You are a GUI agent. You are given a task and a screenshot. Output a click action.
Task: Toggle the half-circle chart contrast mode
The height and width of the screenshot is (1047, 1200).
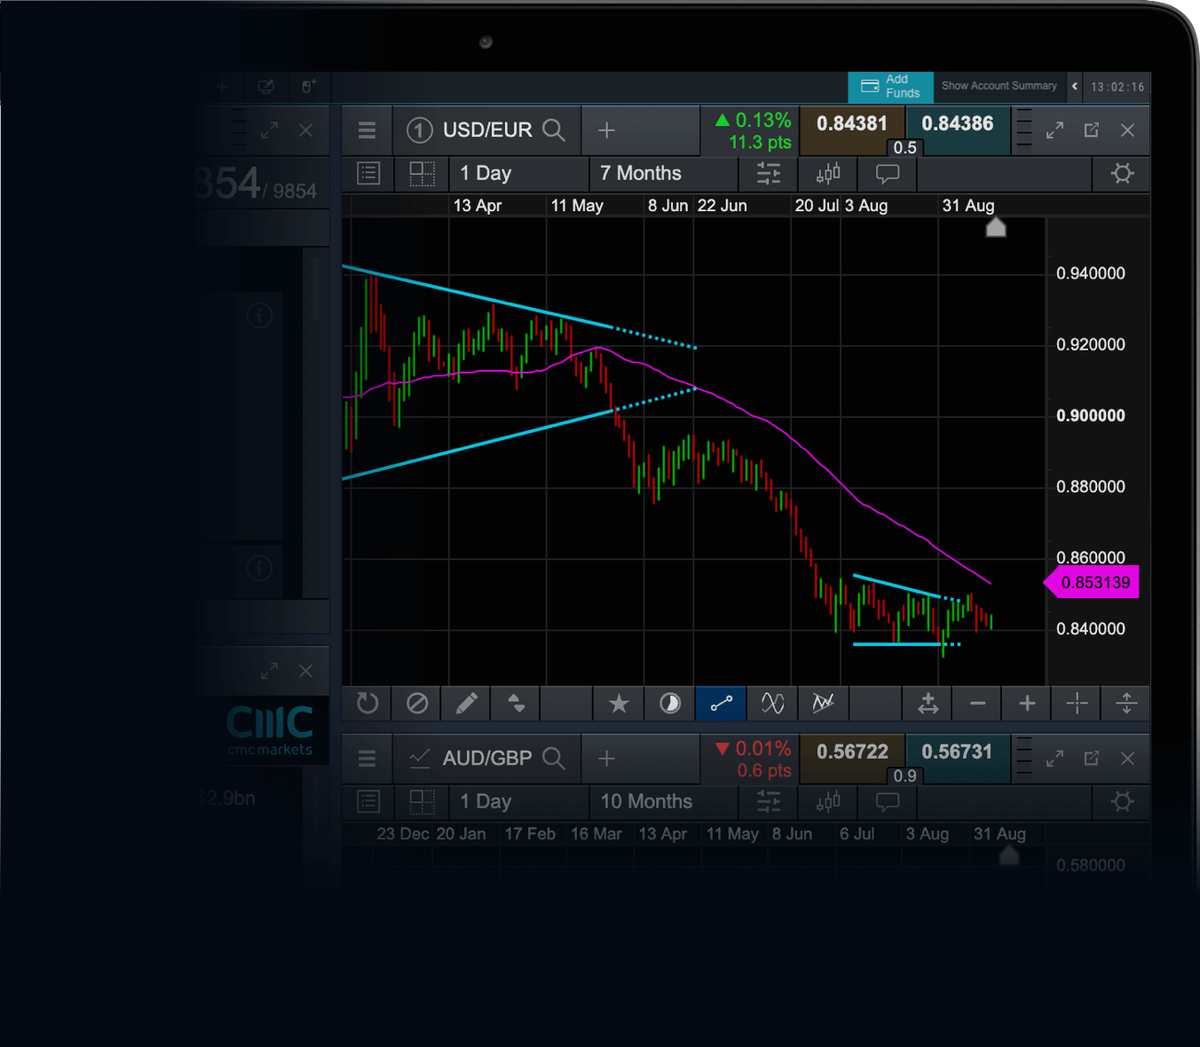click(x=668, y=703)
